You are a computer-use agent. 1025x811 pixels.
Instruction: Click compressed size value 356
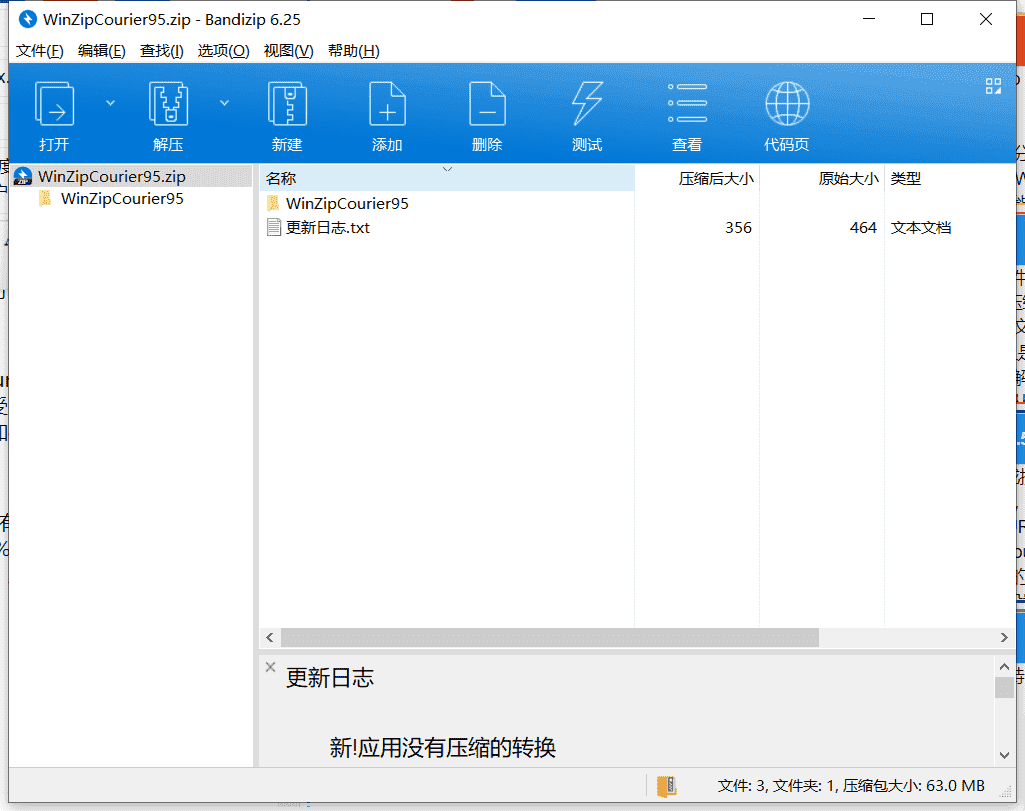pyautogui.click(x=738, y=227)
